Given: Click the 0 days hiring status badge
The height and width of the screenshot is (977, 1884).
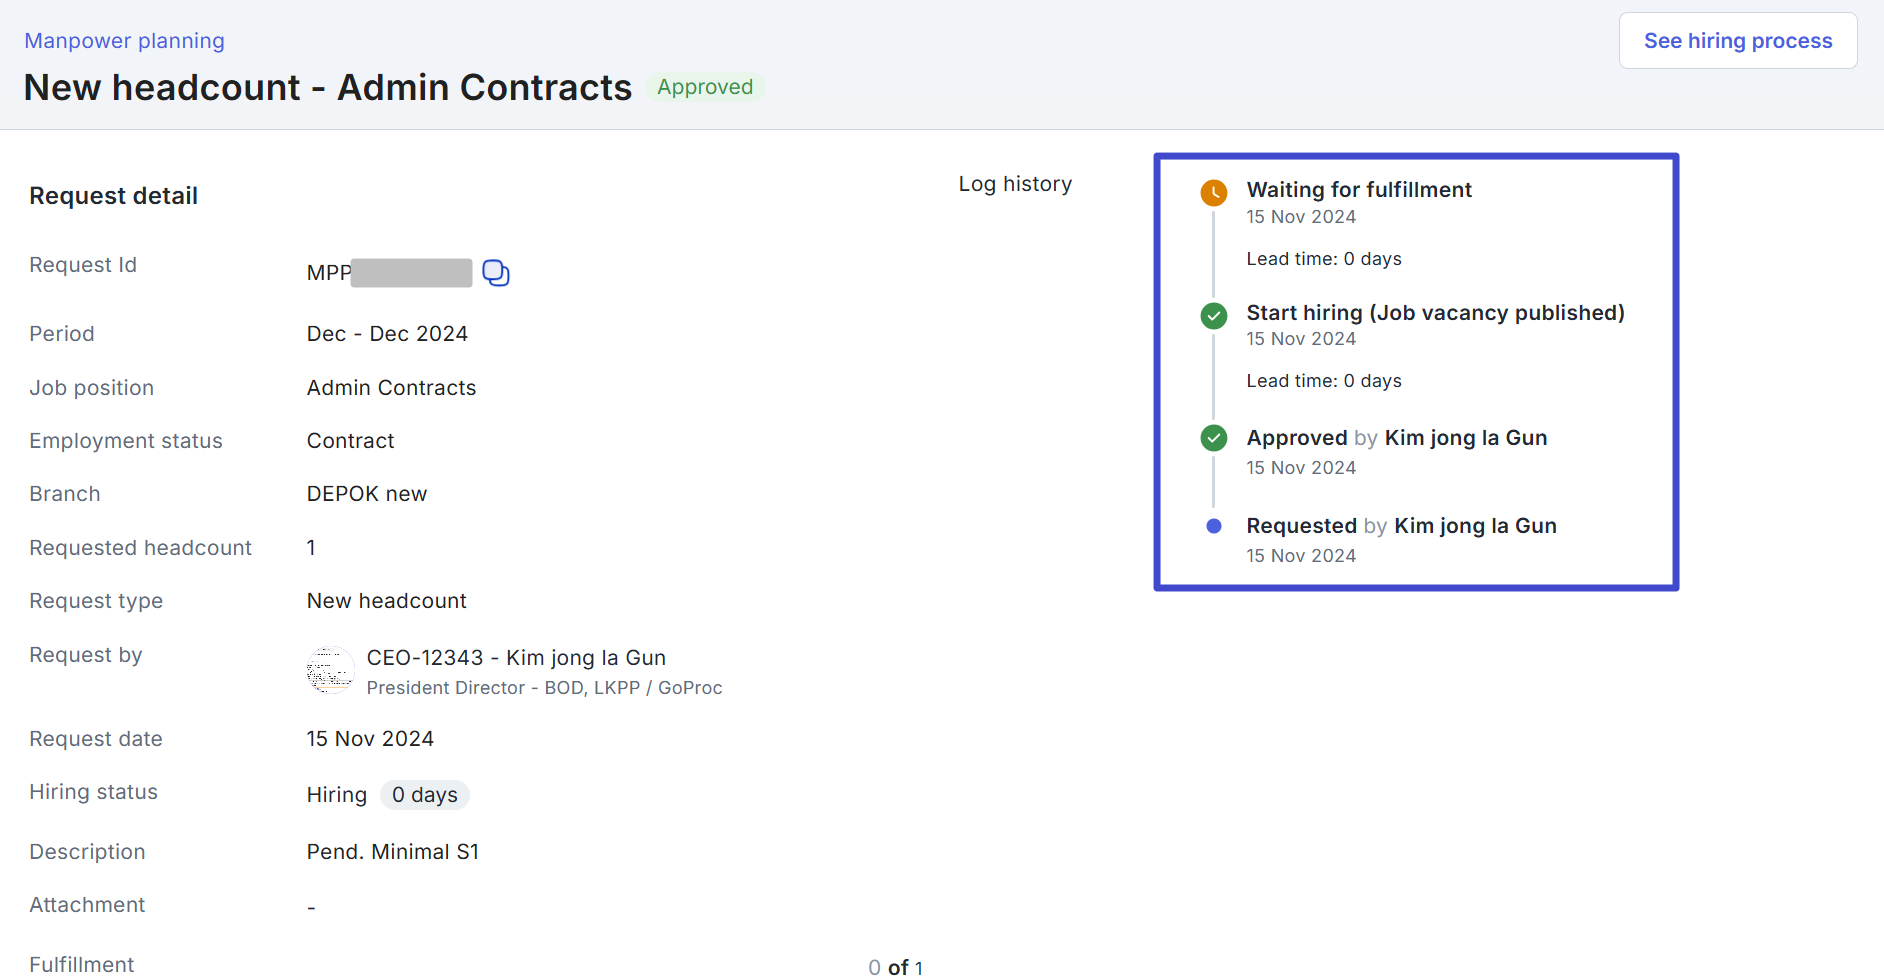Looking at the screenshot, I should (x=424, y=795).
